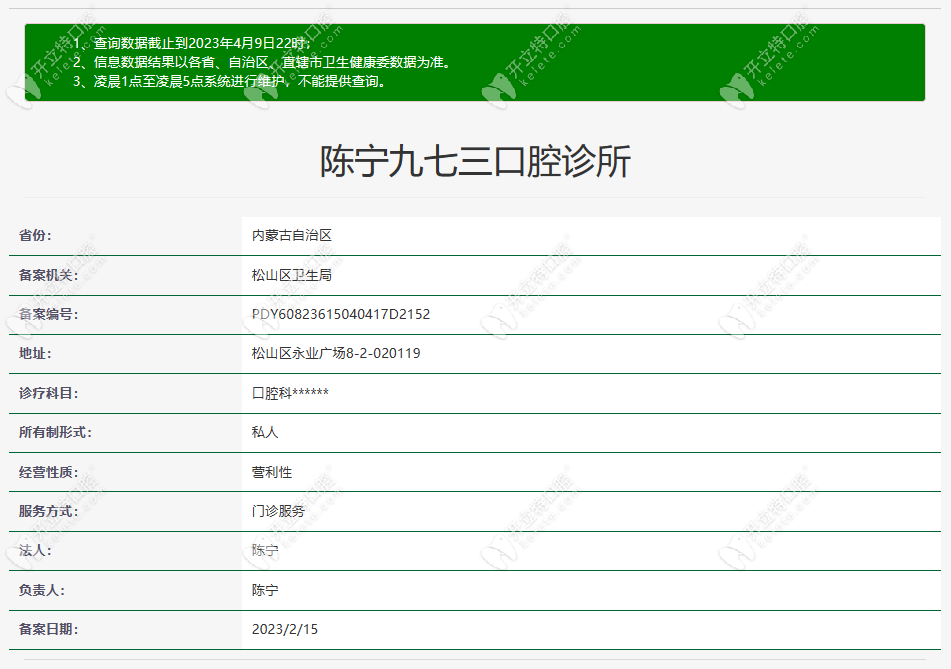The image size is (951, 669).
Task: Click the 服务方式 label
Action: pyautogui.click(x=49, y=511)
